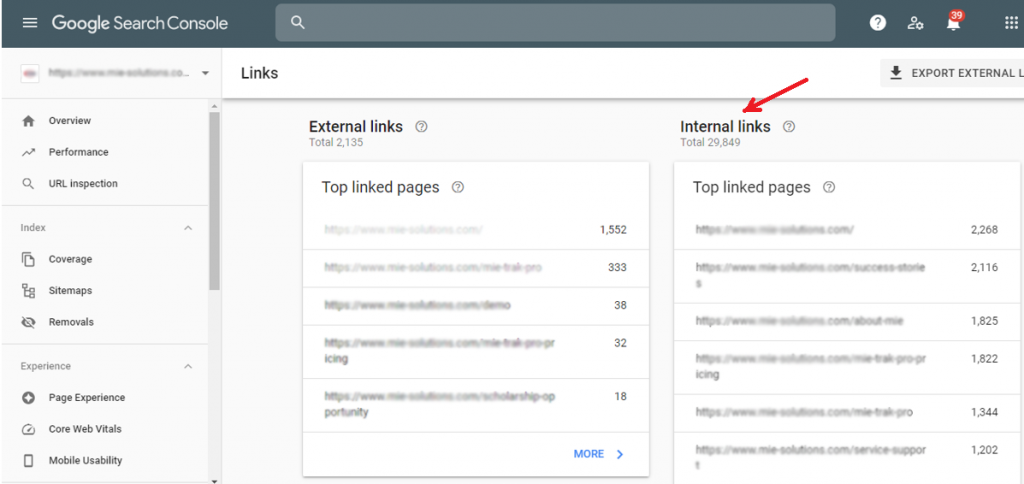Image resolution: width=1024 pixels, height=484 pixels.
Task: Collapse the Index section
Action: tap(188, 228)
